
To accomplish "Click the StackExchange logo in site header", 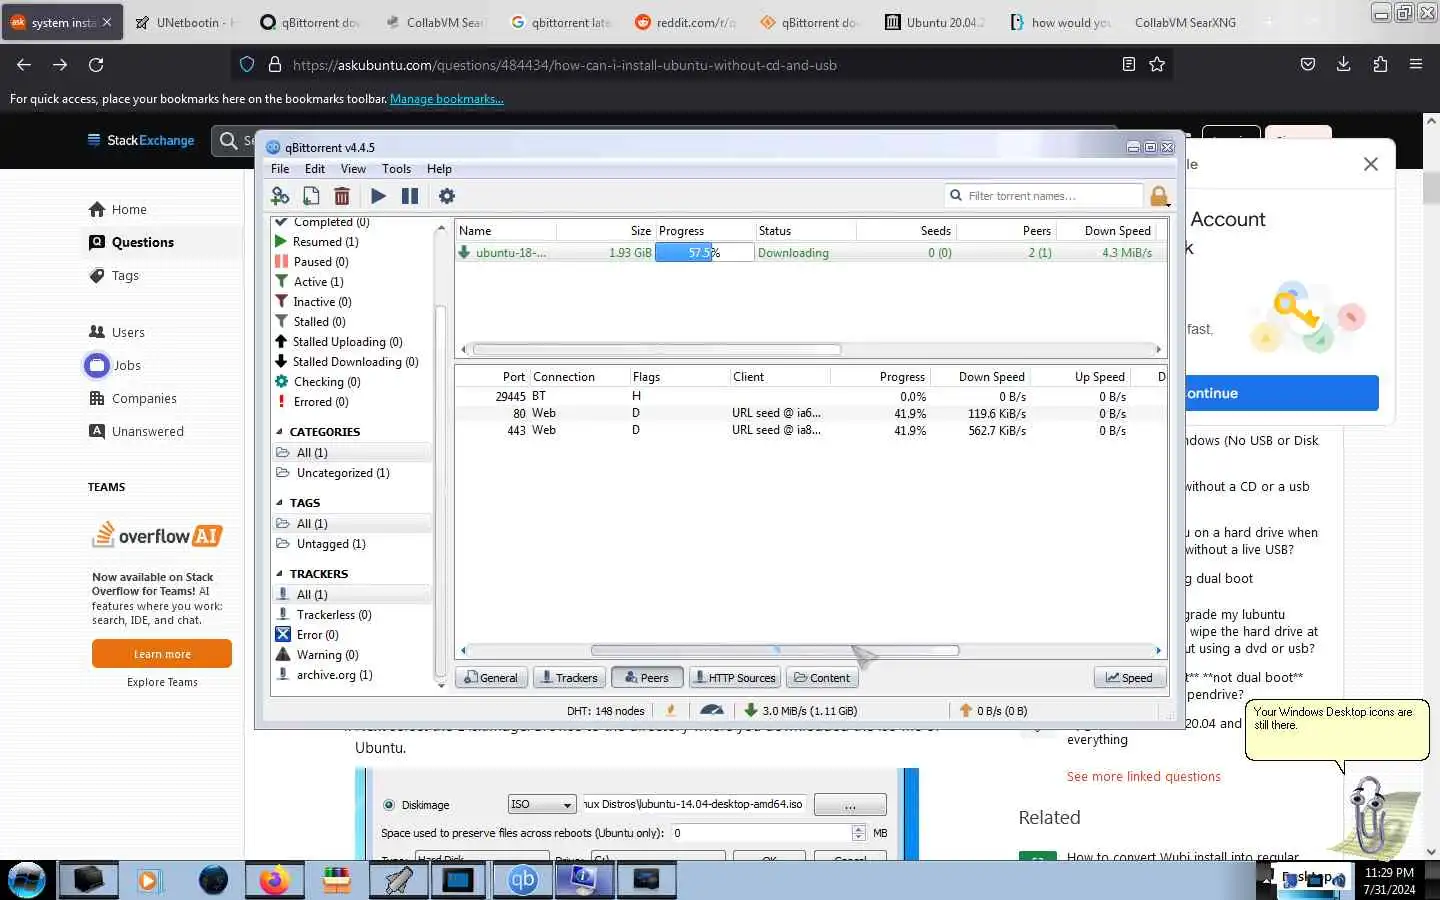I will click(141, 140).
